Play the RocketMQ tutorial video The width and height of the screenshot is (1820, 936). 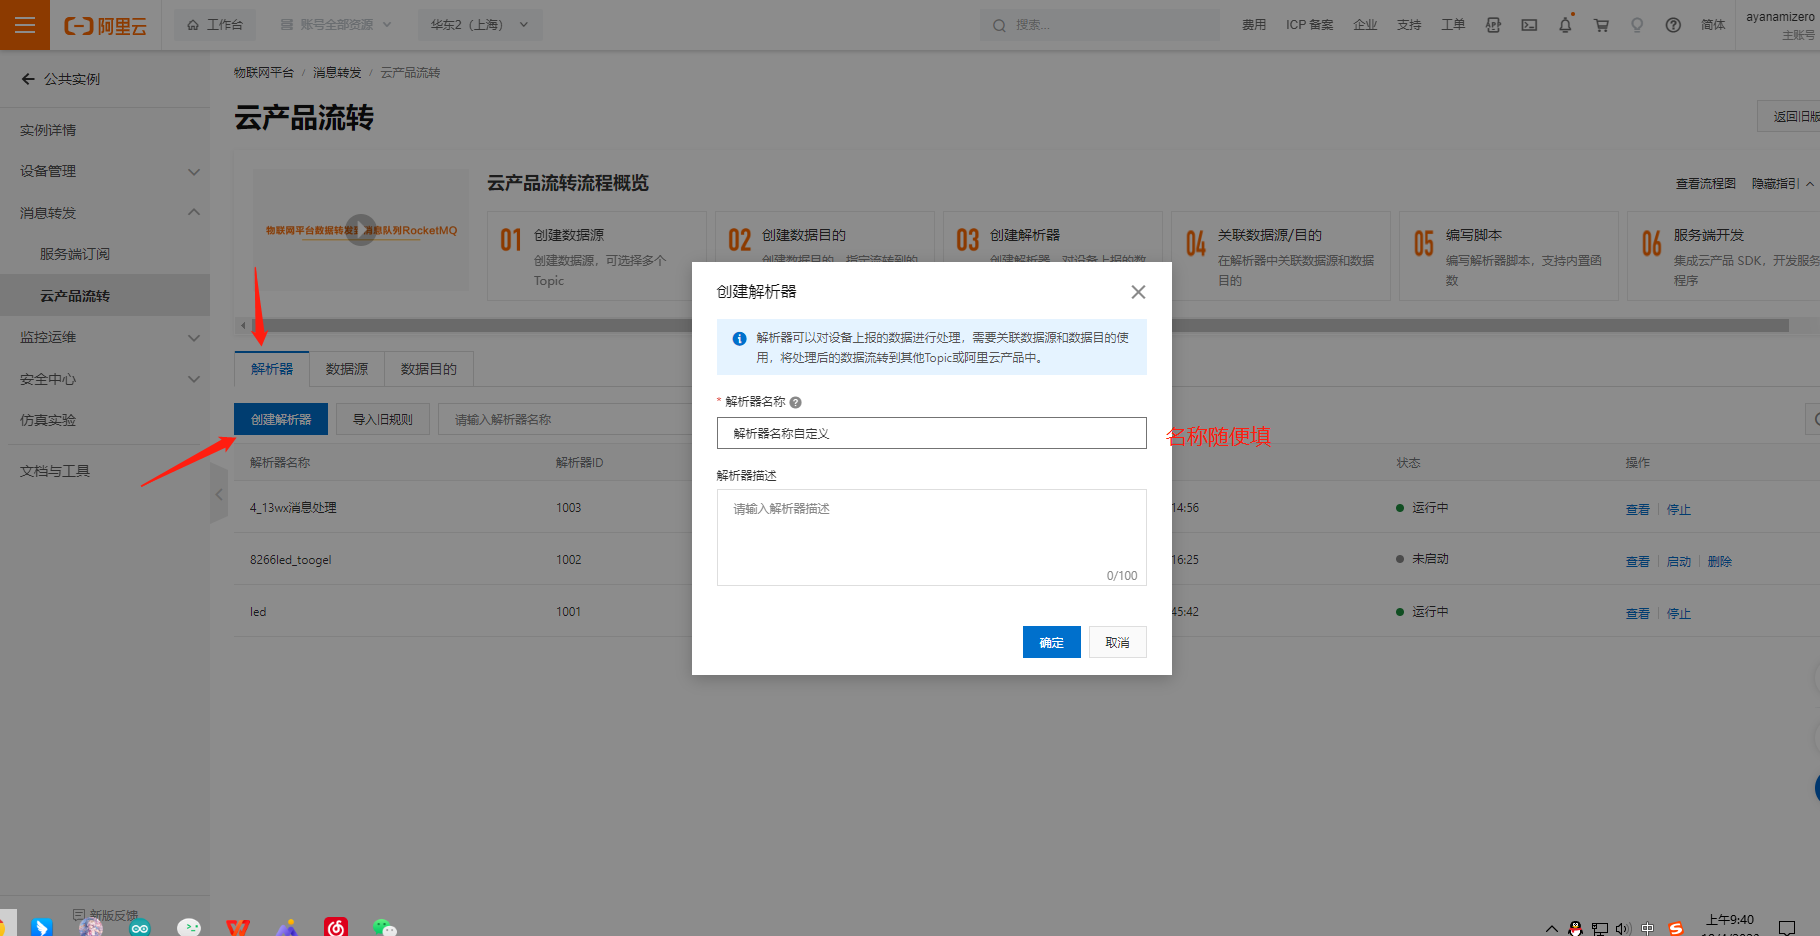tap(361, 230)
